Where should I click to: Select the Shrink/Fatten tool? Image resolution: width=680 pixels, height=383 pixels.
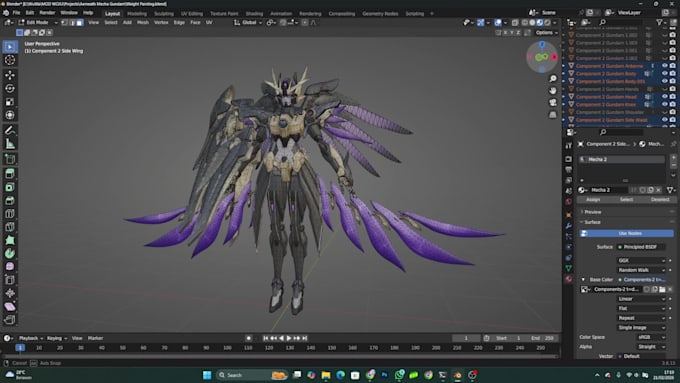(x=10, y=293)
